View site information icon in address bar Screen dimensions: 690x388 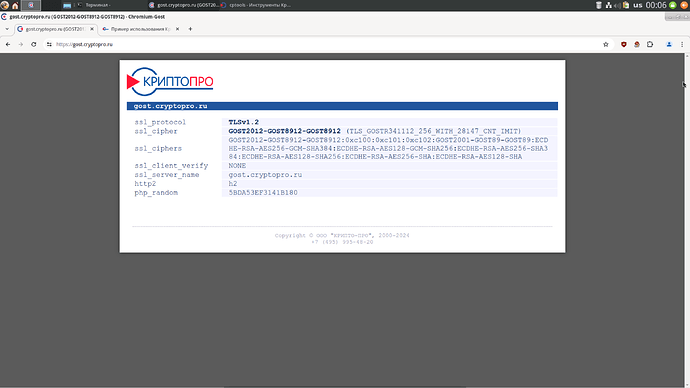pos(49,44)
